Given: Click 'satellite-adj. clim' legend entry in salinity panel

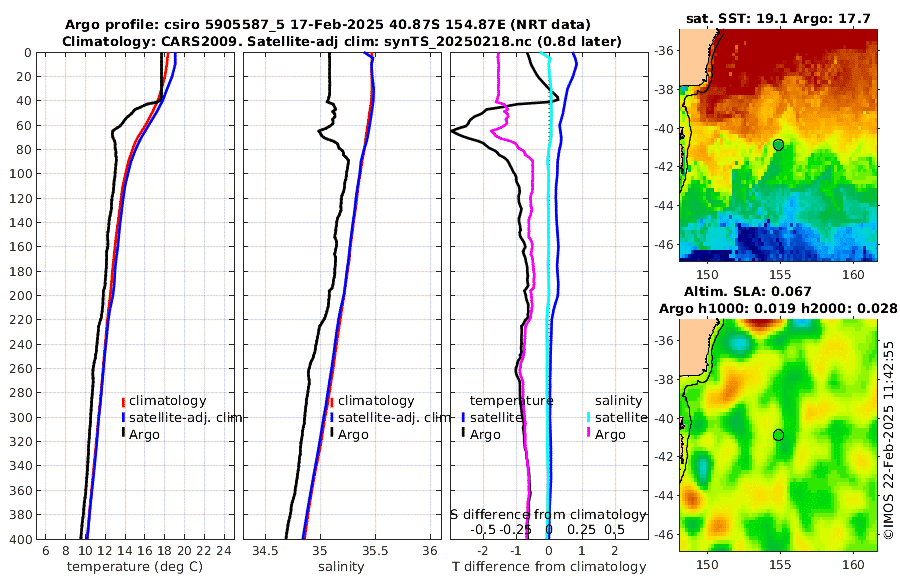Looking at the screenshot, I should (x=394, y=417).
